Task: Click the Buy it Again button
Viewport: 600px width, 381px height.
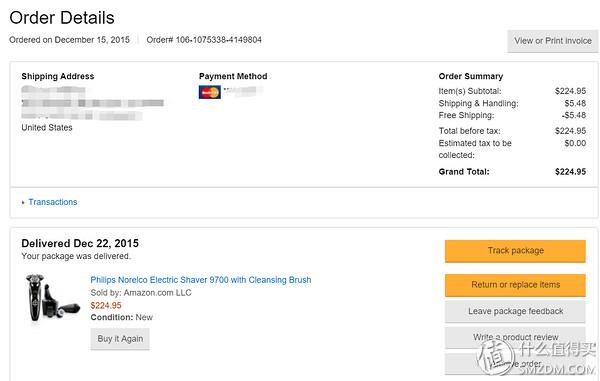Action: click(120, 339)
